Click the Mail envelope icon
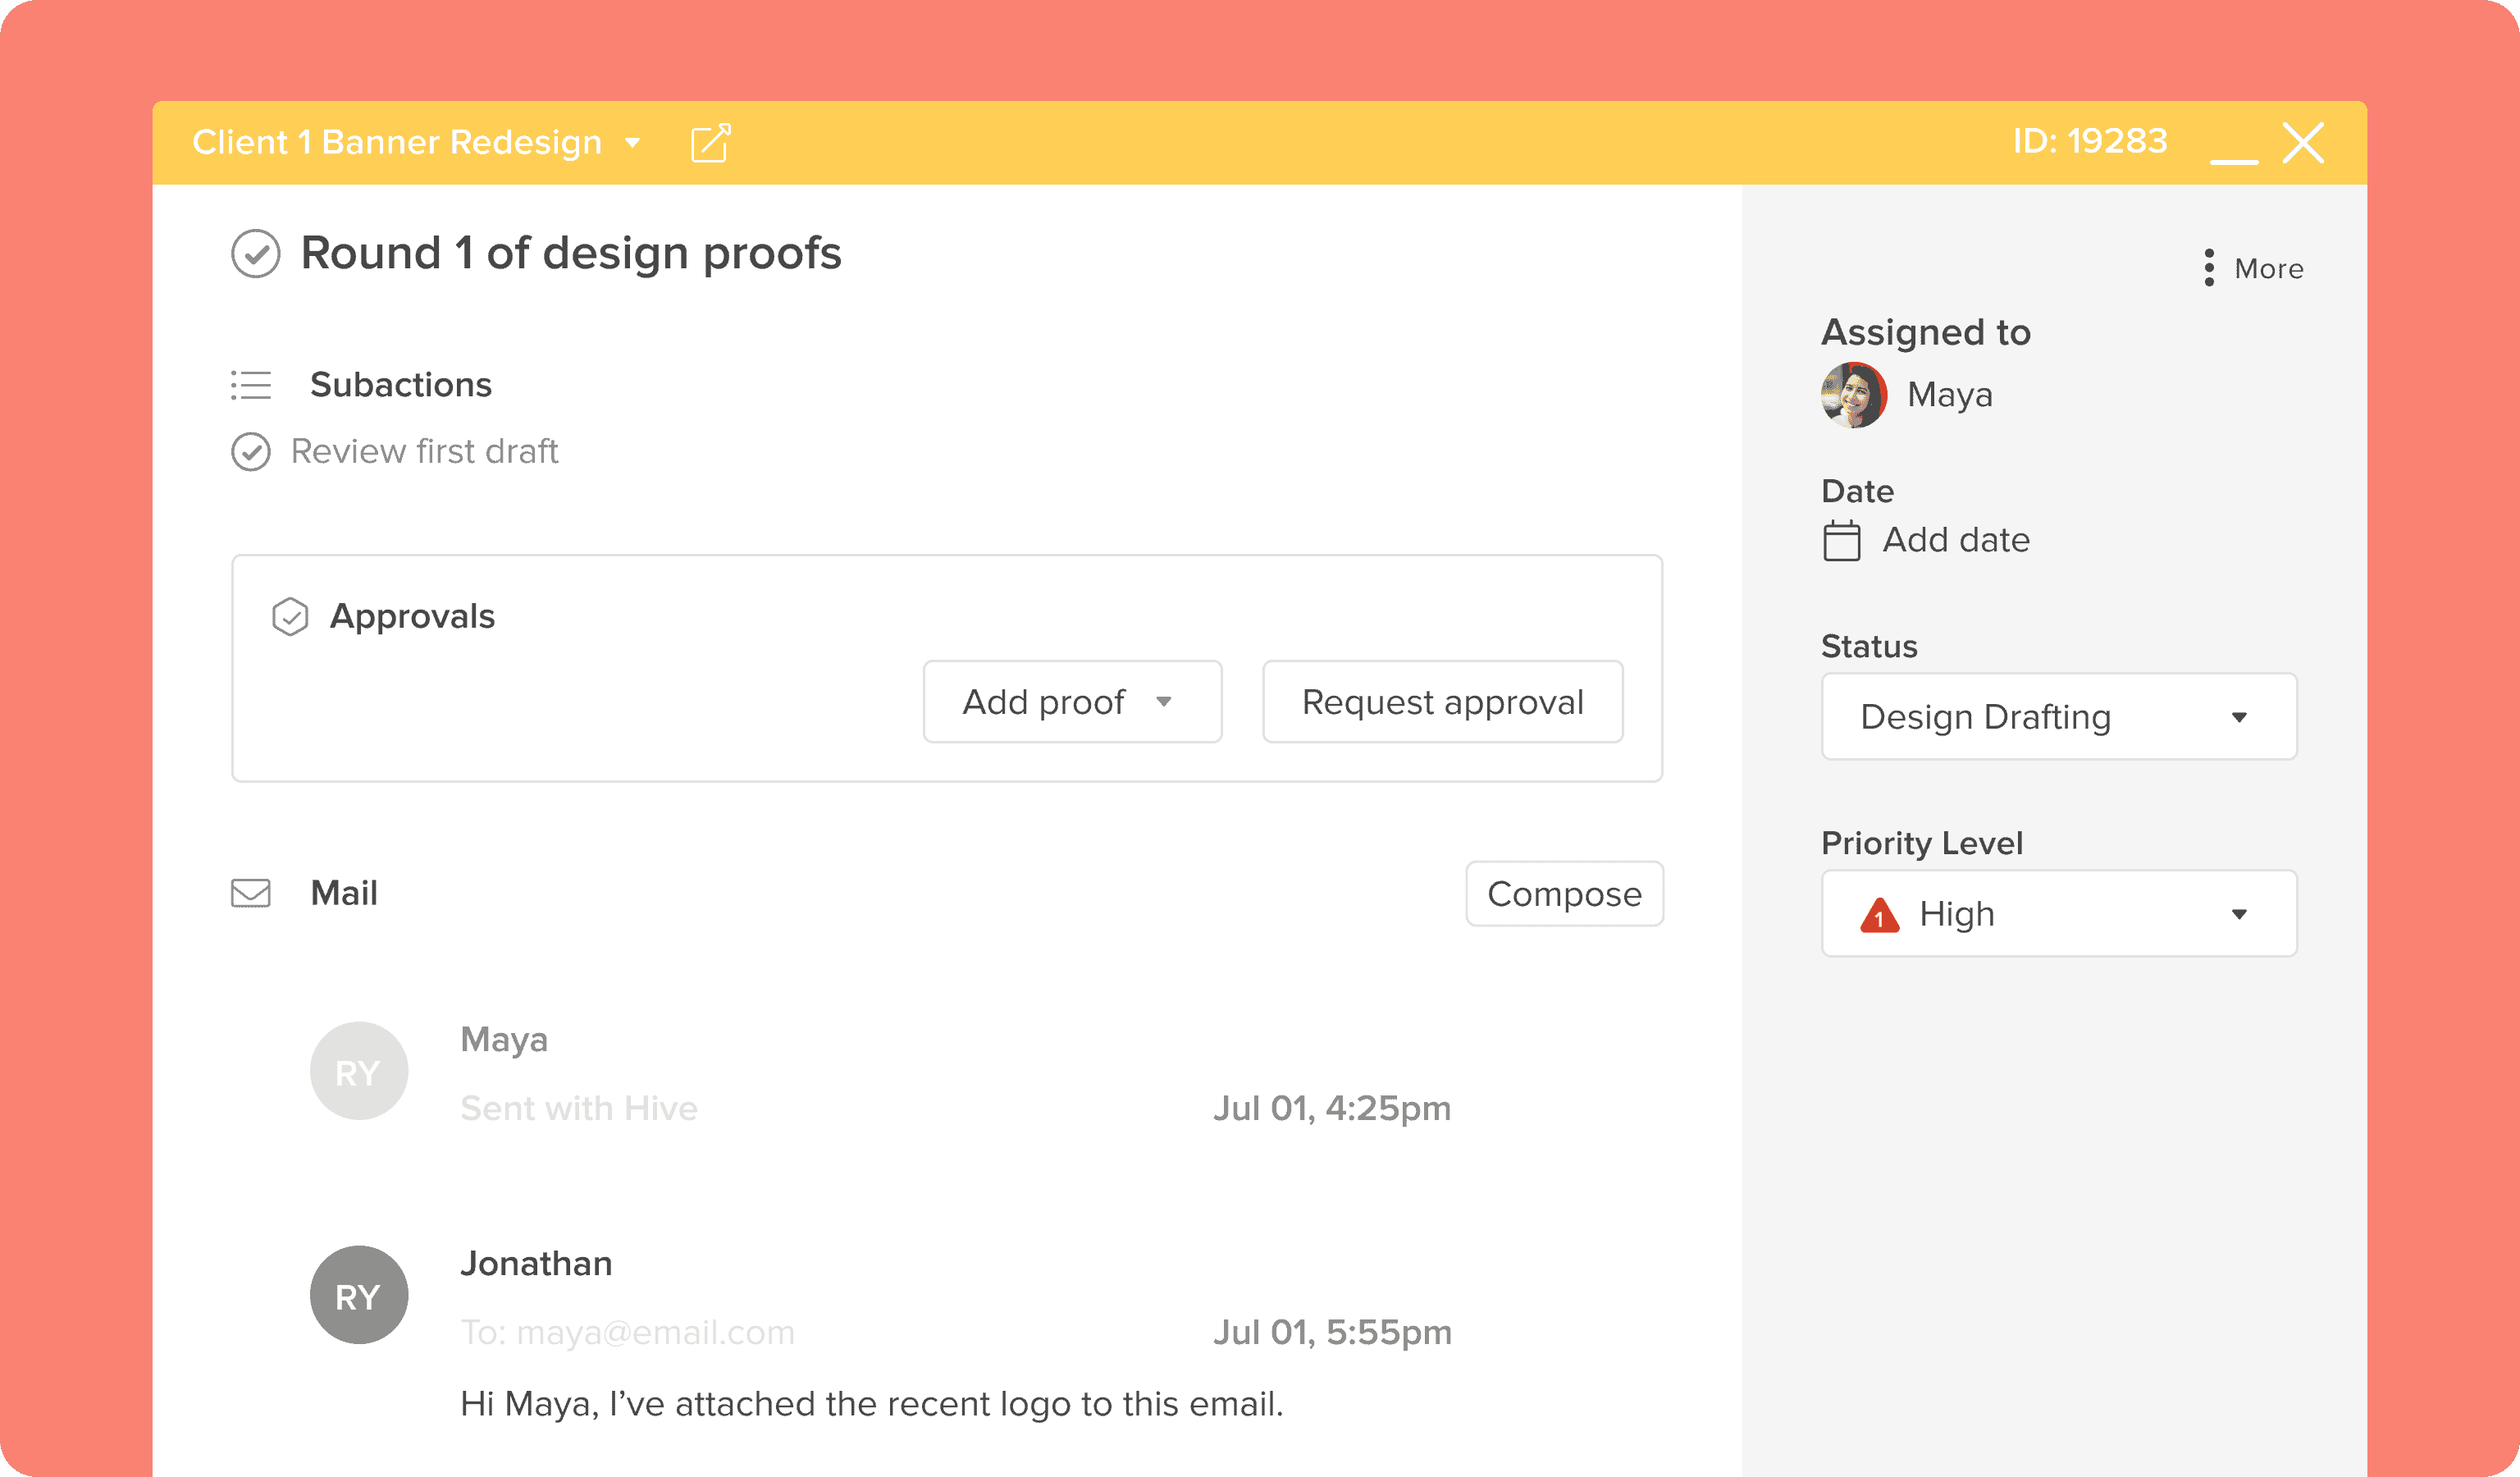Screen dimensions: 2520x1477 pyautogui.click(x=251, y=893)
